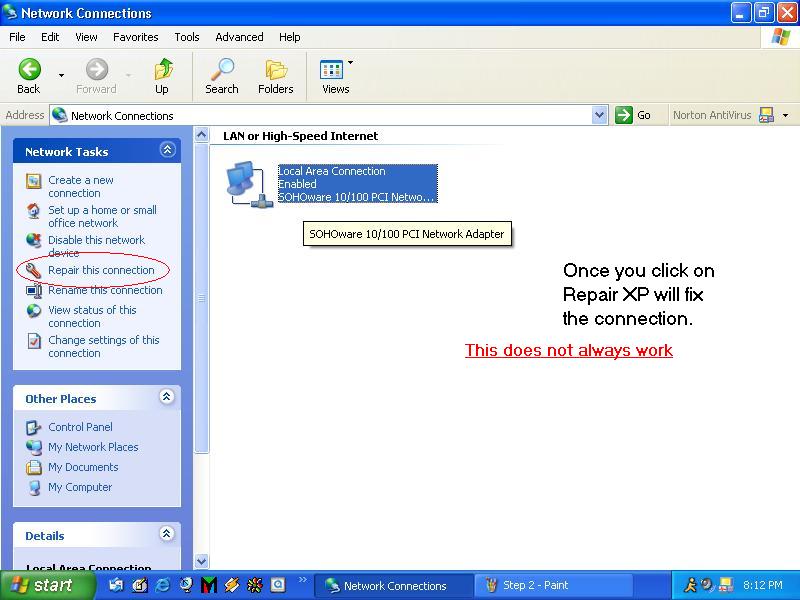Image resolution: width=800 pixels, height=600 pixels.
Task: Open the Advanced menu
Action: click(239, 37)
